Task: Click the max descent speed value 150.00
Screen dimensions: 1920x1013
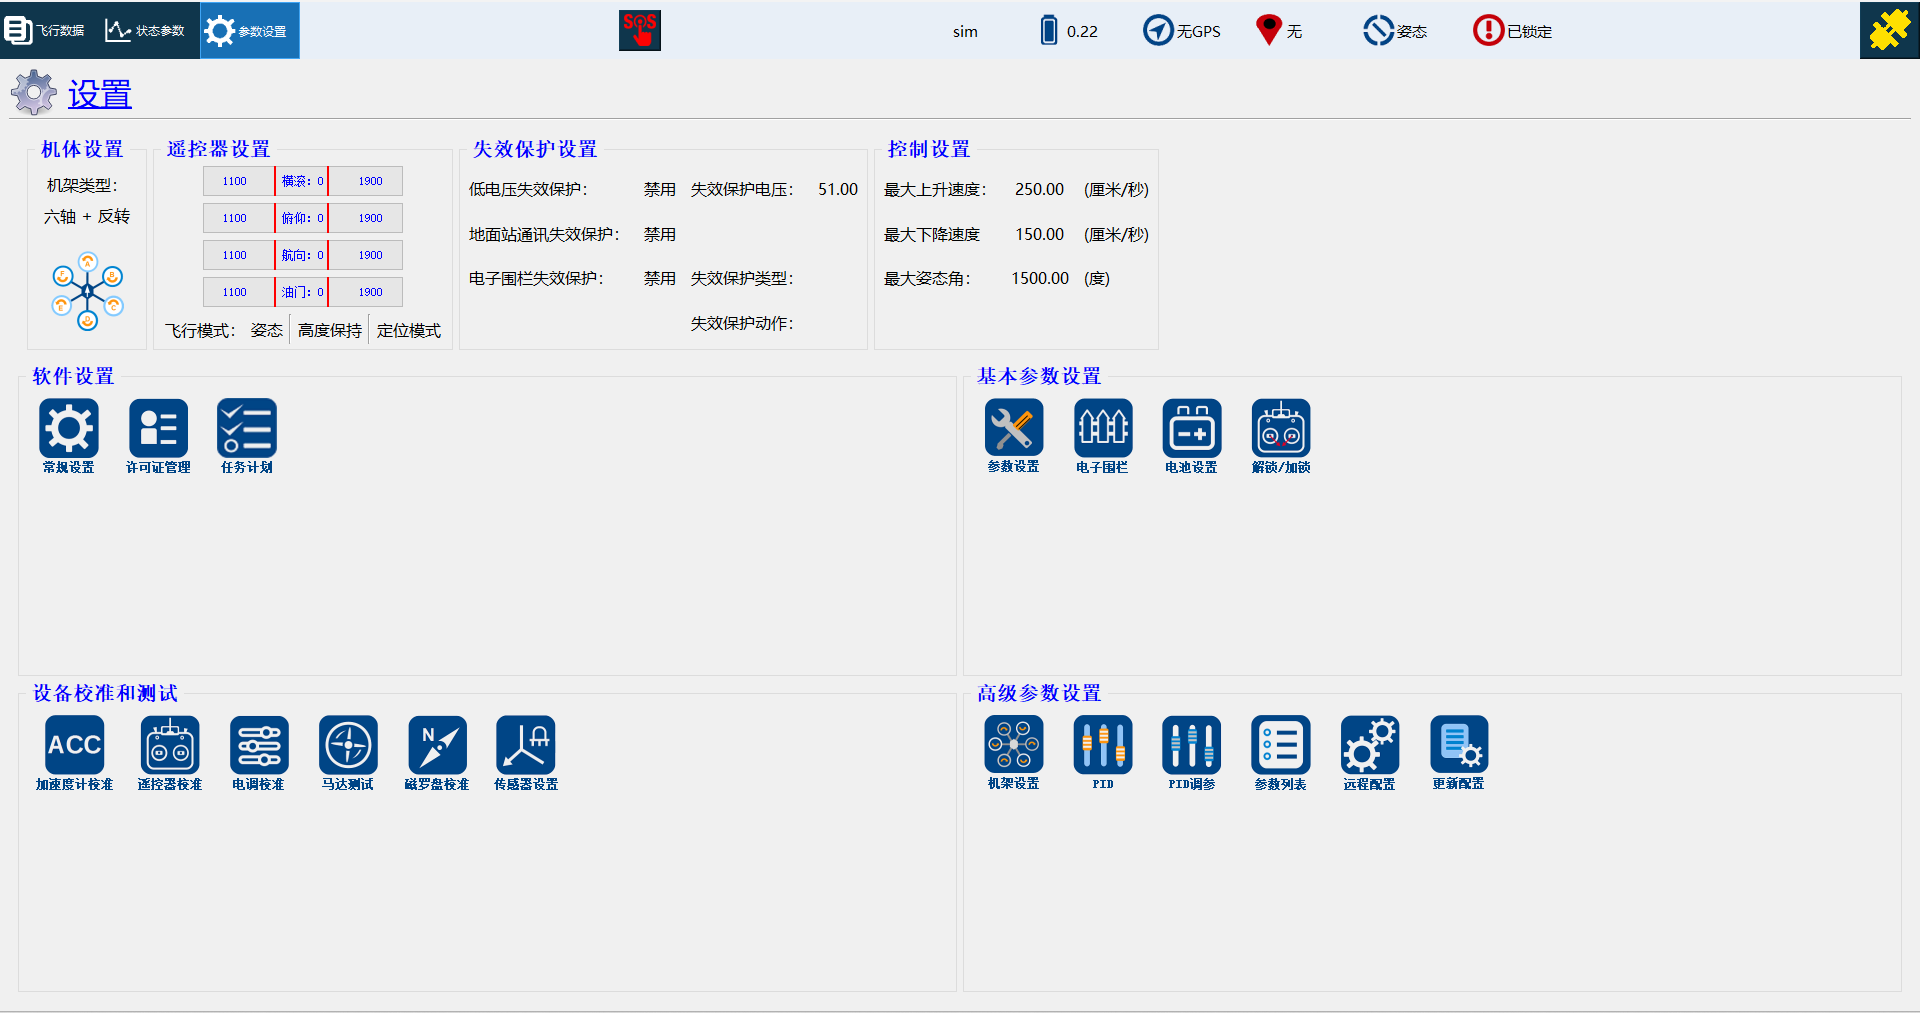Action: [1040, 234]
